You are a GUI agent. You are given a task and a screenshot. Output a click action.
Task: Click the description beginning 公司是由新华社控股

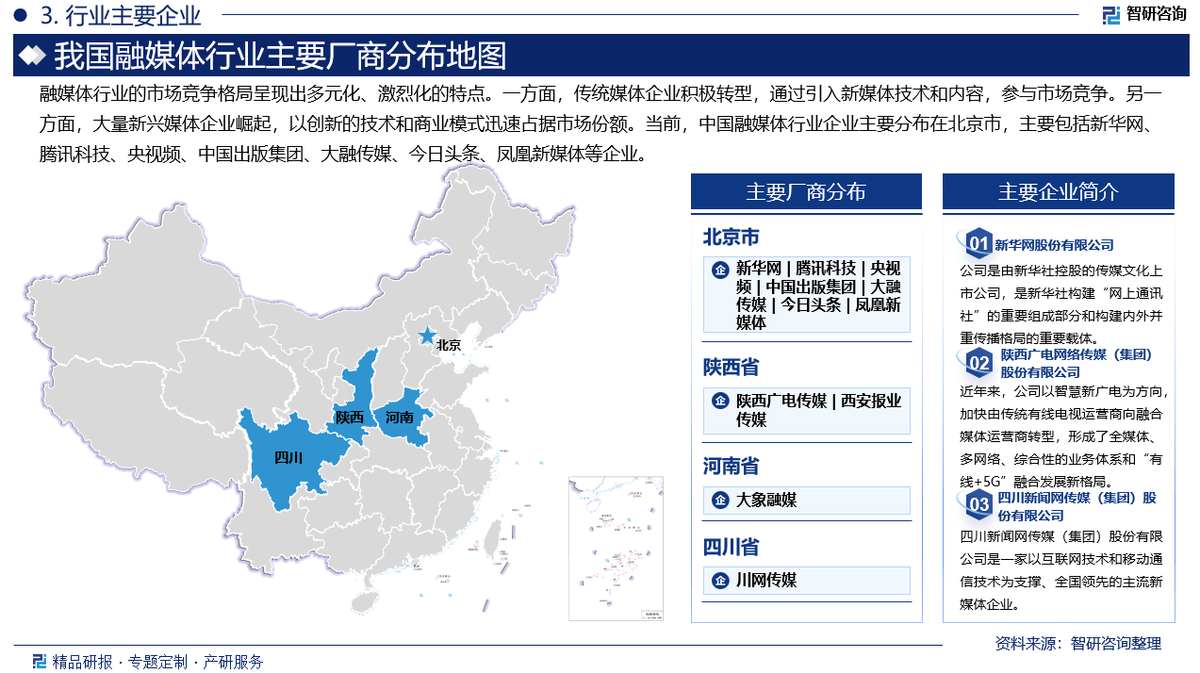[x=1061, y=305]
